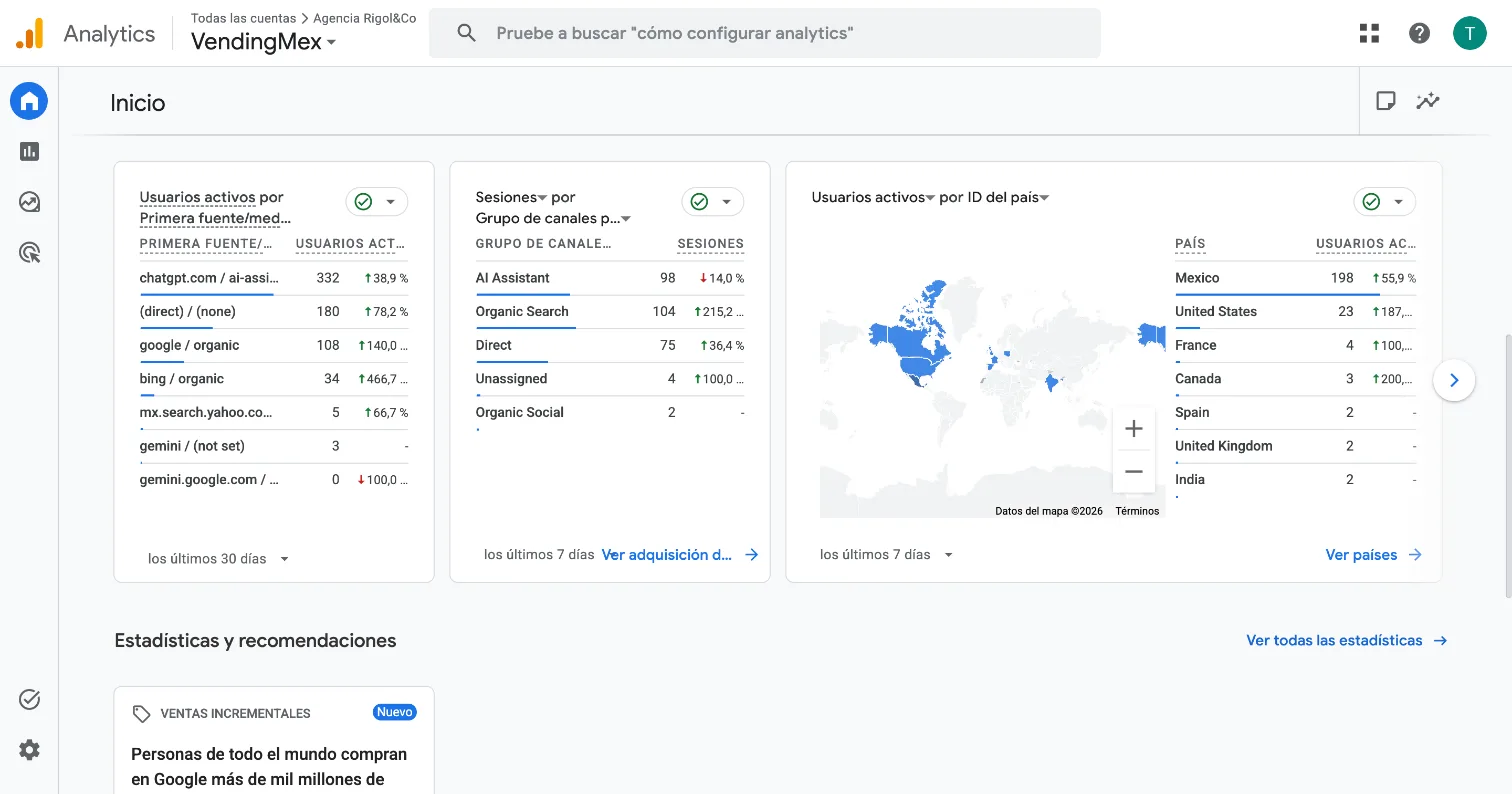Open the note card icon near Inicio
1512x794 pixels.
point(1385,101)
